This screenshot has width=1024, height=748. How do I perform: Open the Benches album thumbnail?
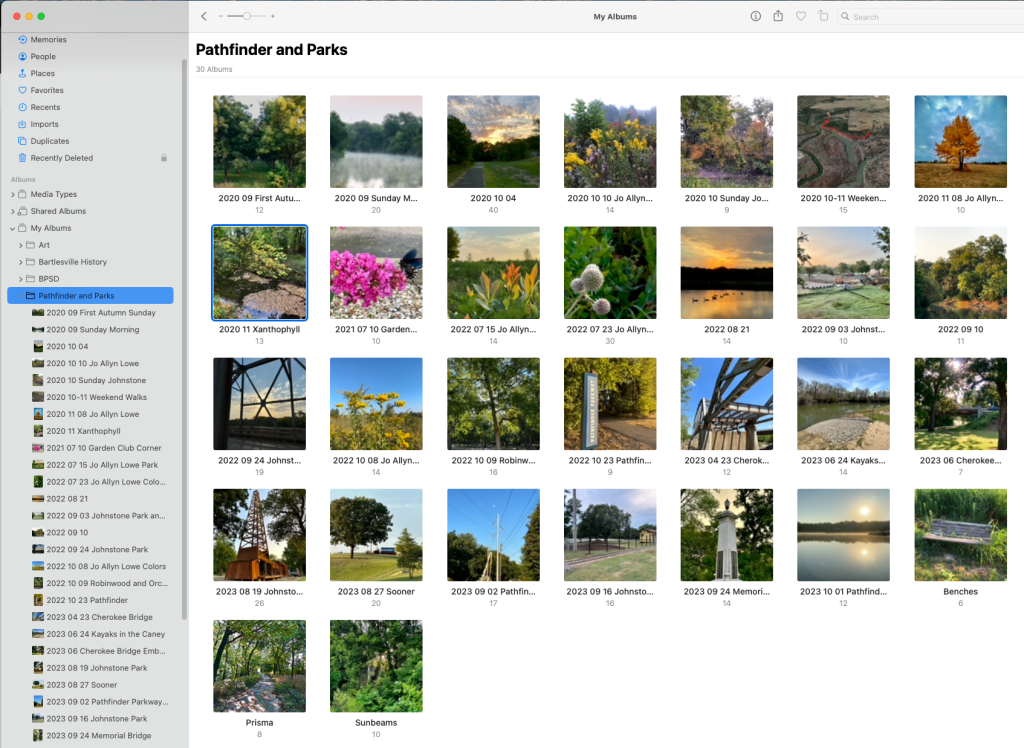click(960, 535)
